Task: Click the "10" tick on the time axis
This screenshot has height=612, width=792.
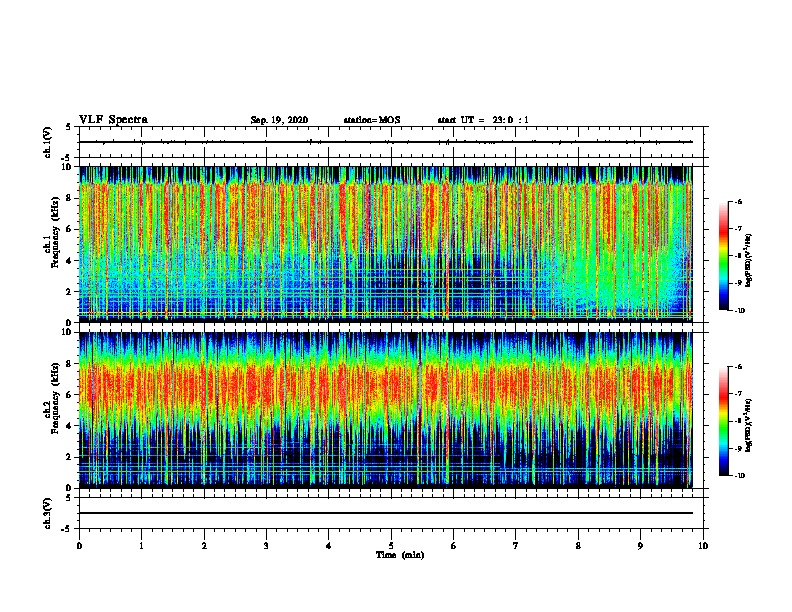Action: (x=703, y=546)
